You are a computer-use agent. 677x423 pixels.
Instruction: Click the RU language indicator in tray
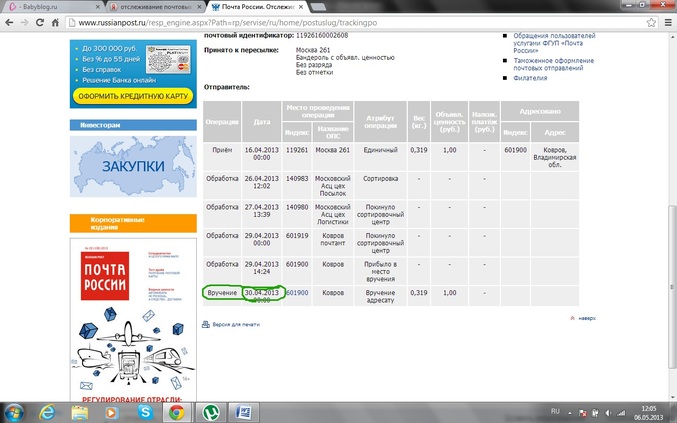click(x=556, y=411)
